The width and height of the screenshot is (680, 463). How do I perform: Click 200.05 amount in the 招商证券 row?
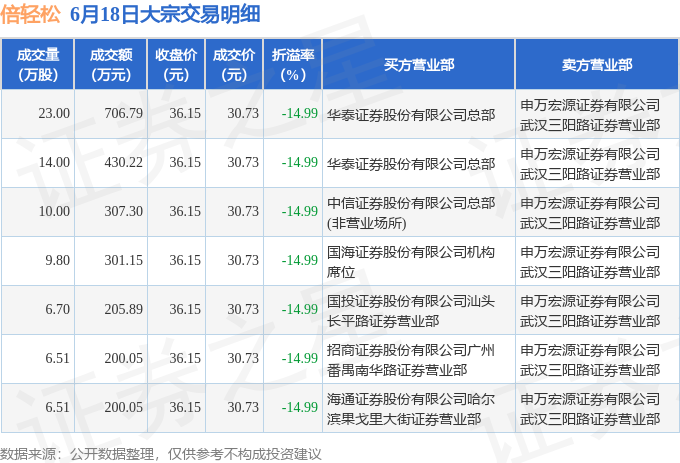point(124,359)
